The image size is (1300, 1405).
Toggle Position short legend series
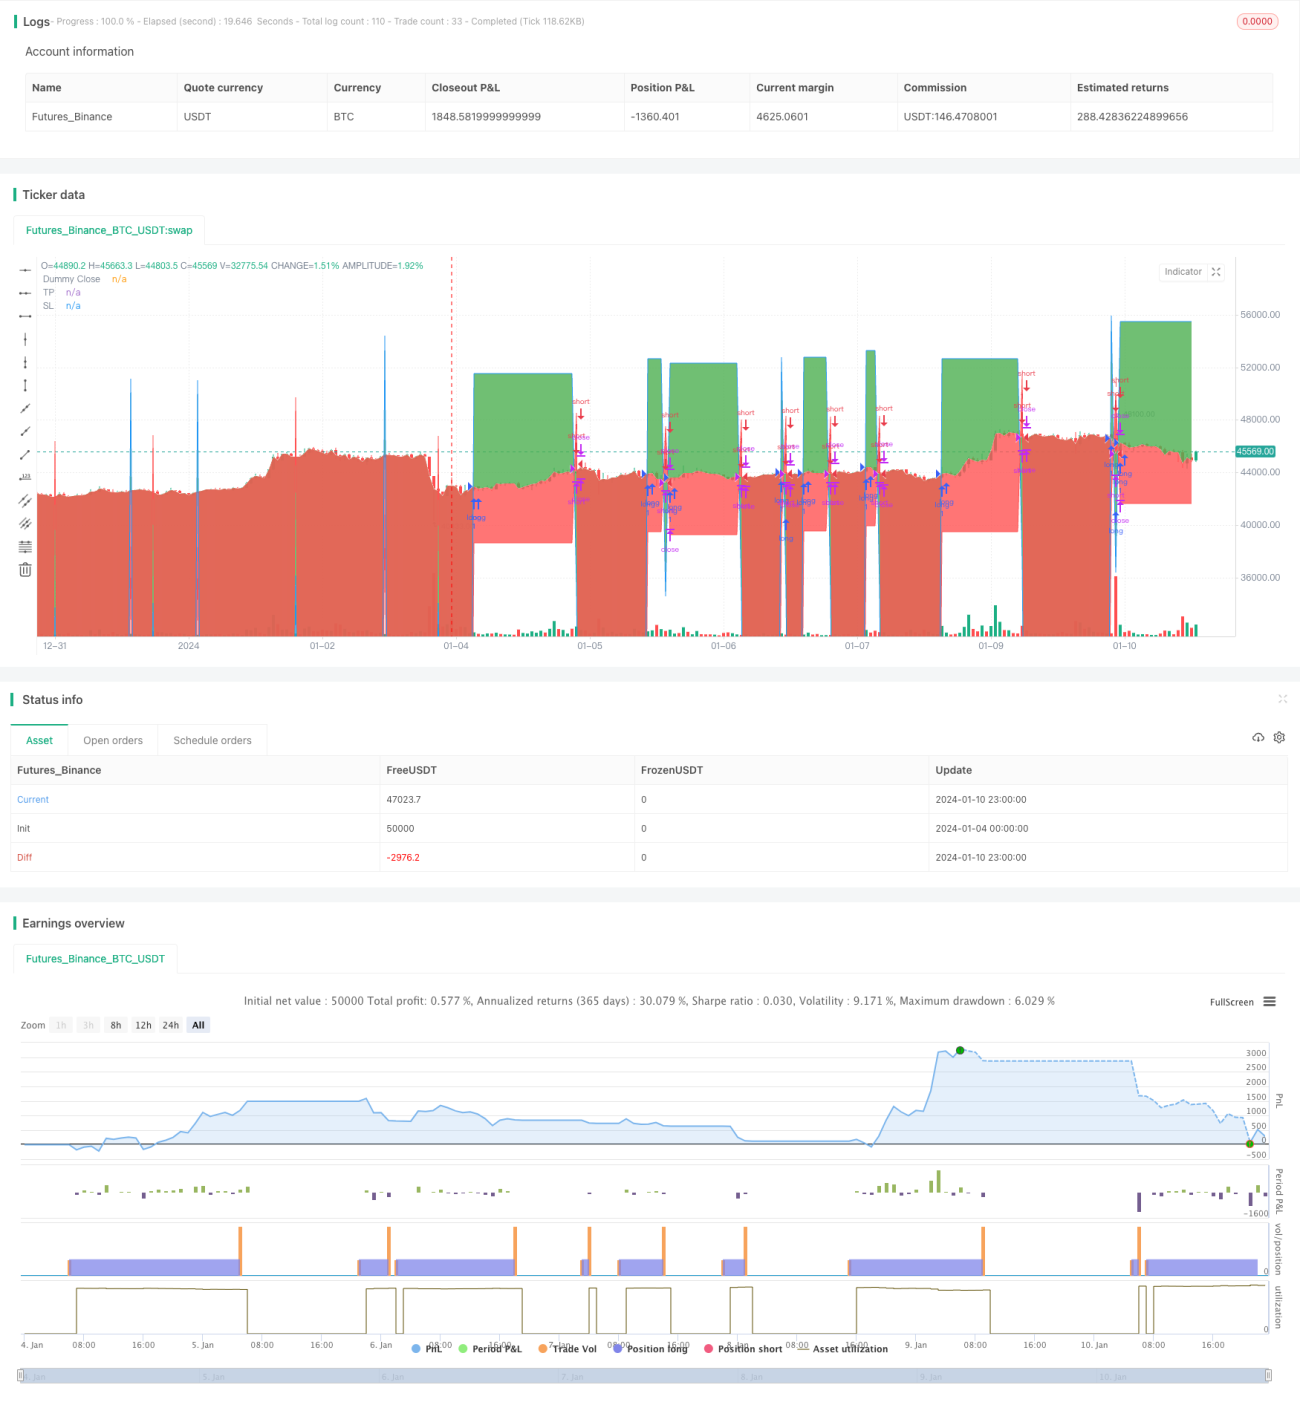click(x=743, y=1349)
